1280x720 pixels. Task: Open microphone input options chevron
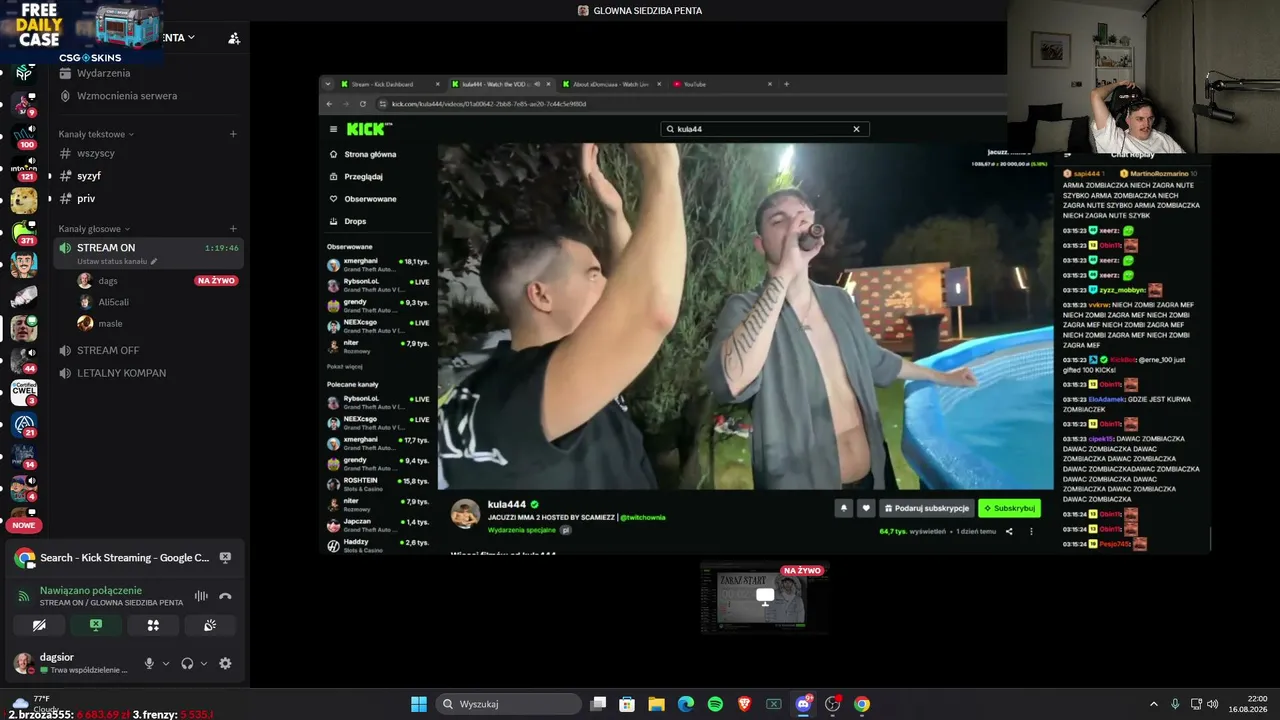click(x=166, y=663)
